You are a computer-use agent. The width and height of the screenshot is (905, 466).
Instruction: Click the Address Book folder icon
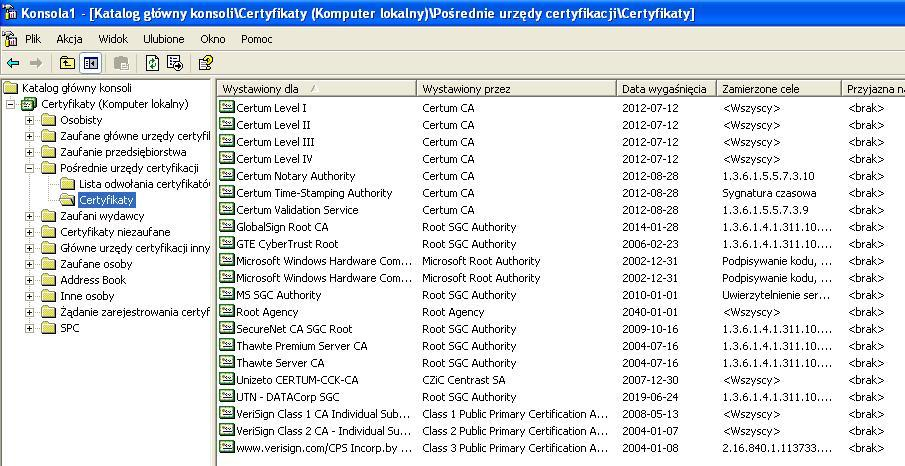[48, 280]
